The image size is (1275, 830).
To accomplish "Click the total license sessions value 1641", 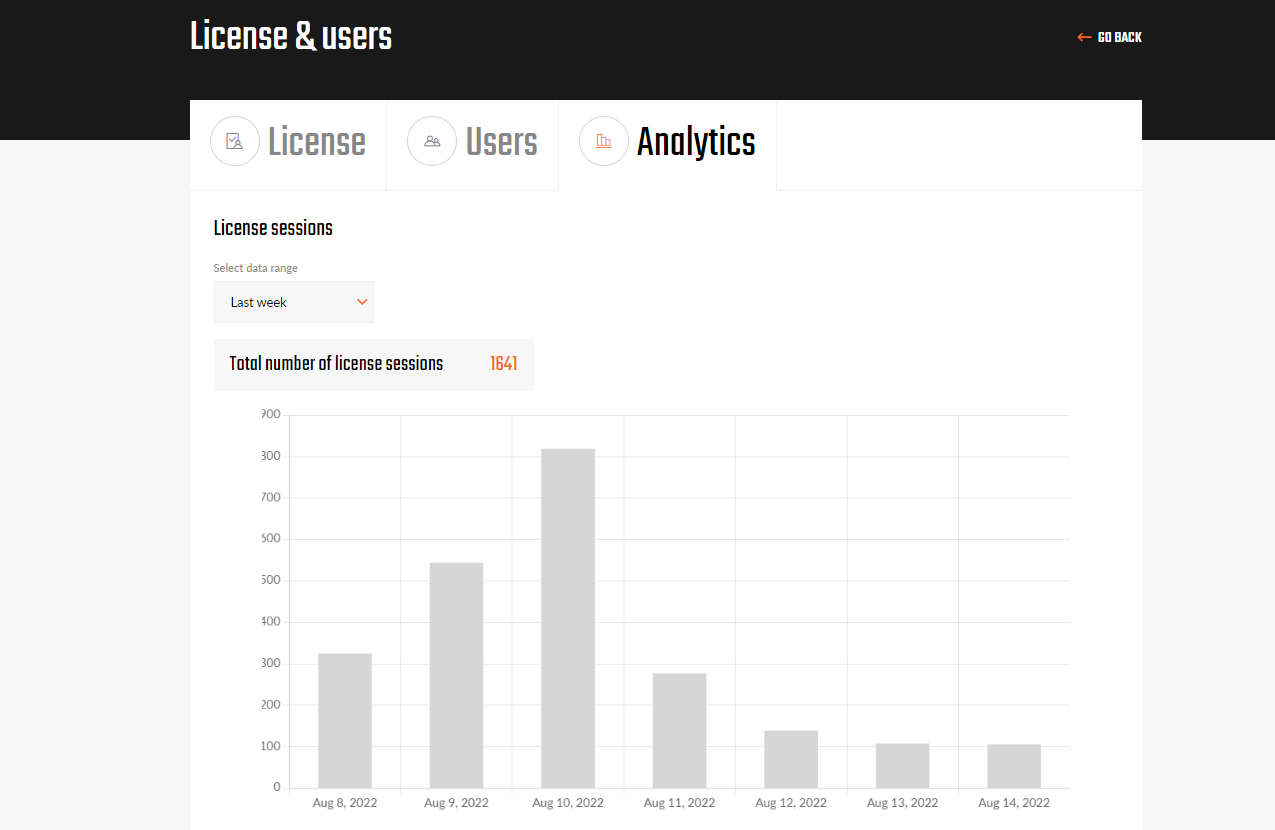I will tap(504, 364).
